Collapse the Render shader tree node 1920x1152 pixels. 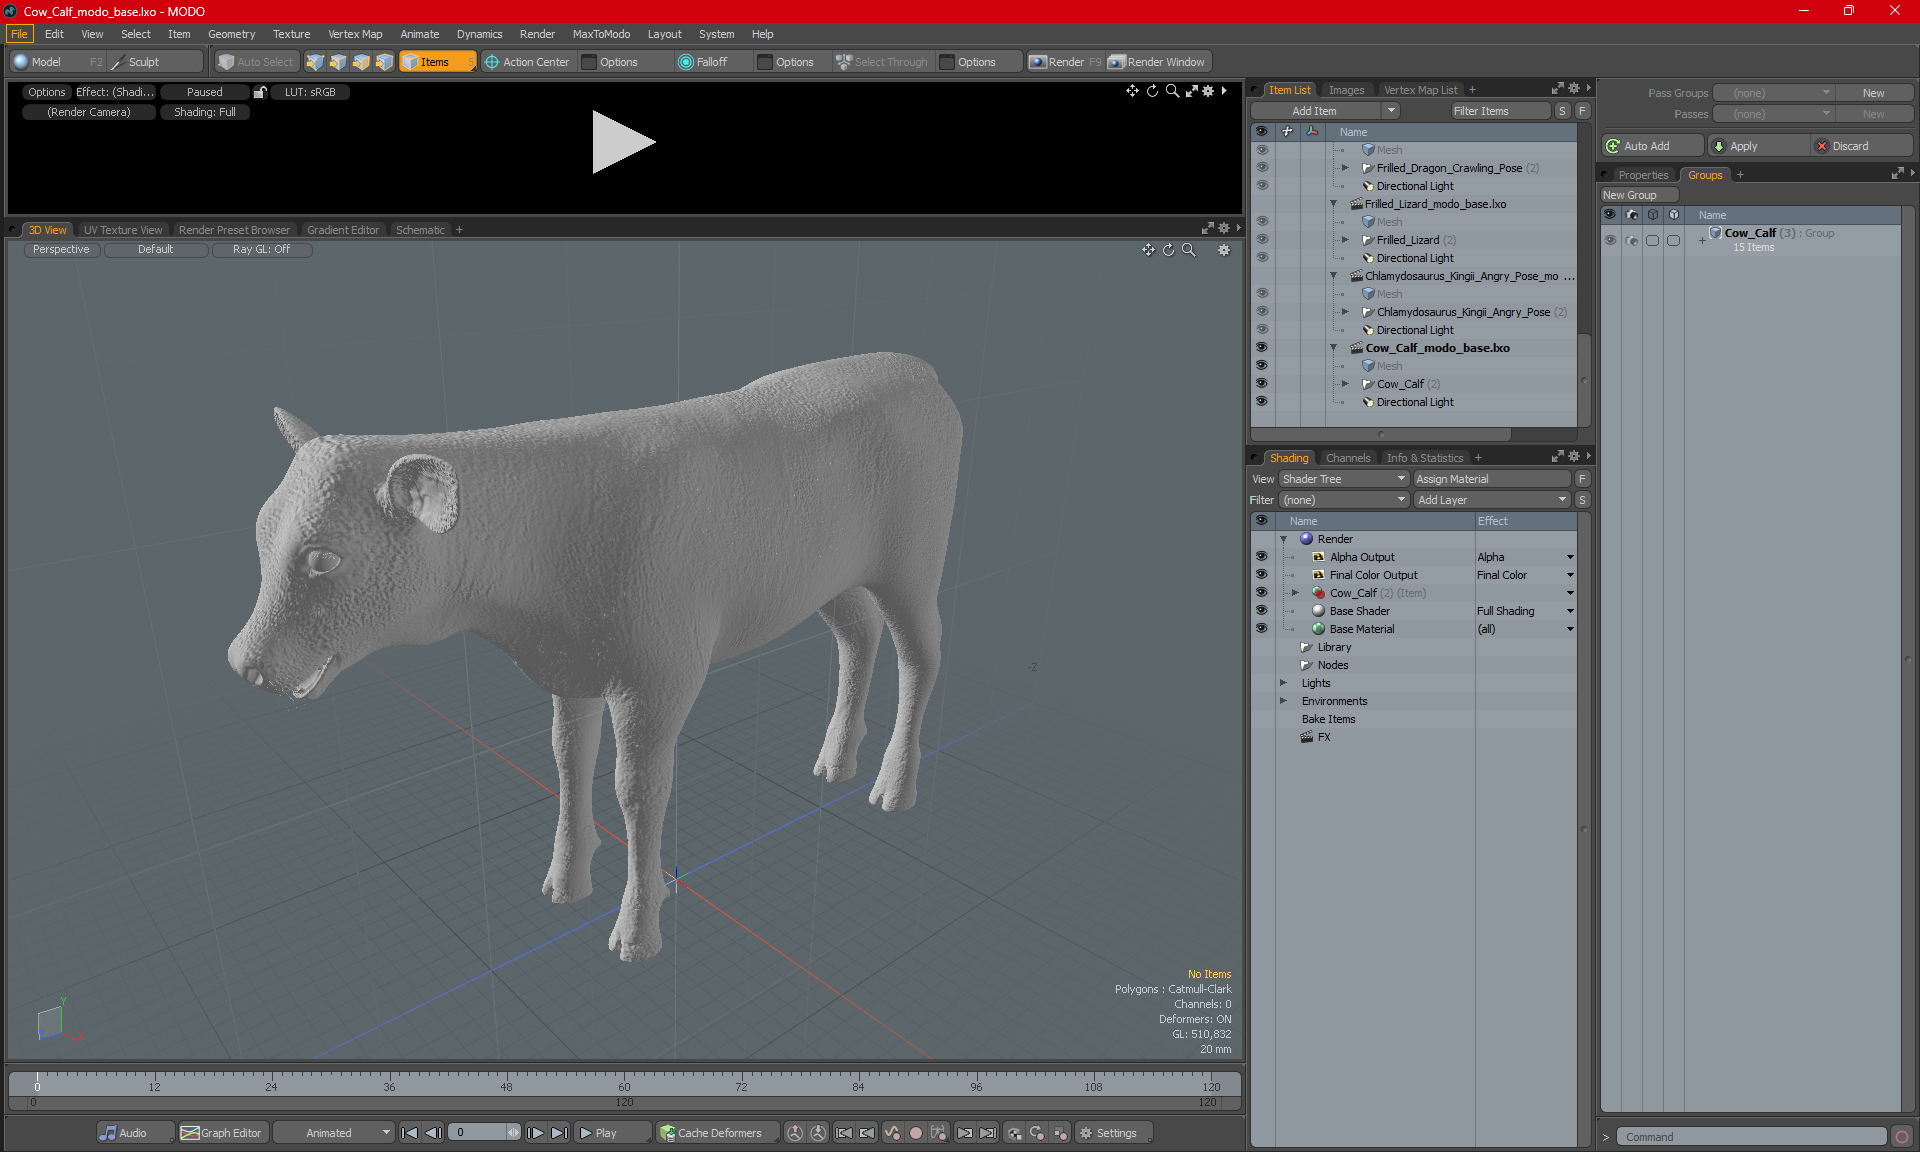click(x=1283, y=539)
